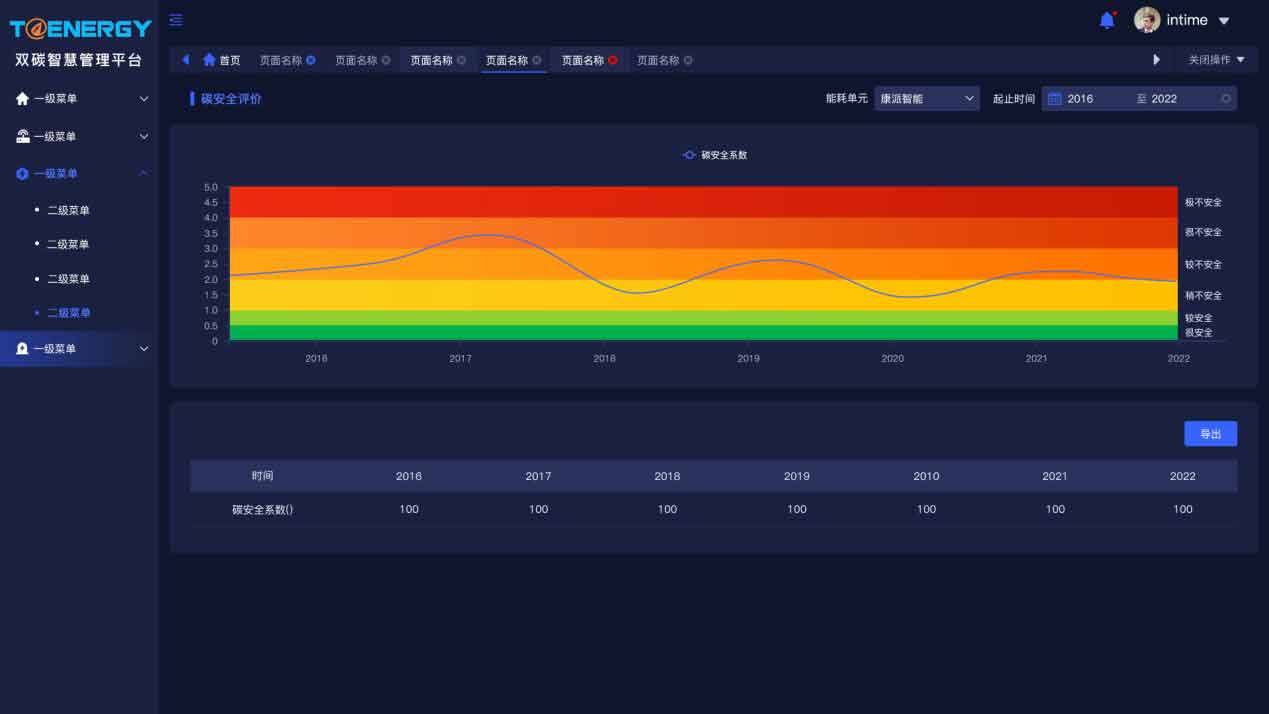
Task: Click the 2022 table header cell
Action: 1183,476
